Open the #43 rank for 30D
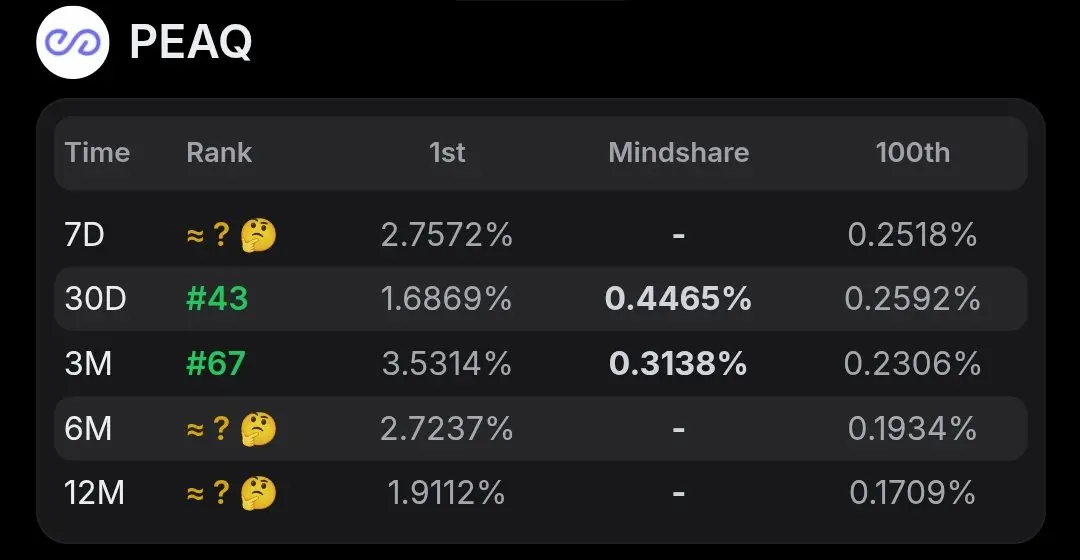The width and height of the screenshot is (1080, 560). point(217,299)
